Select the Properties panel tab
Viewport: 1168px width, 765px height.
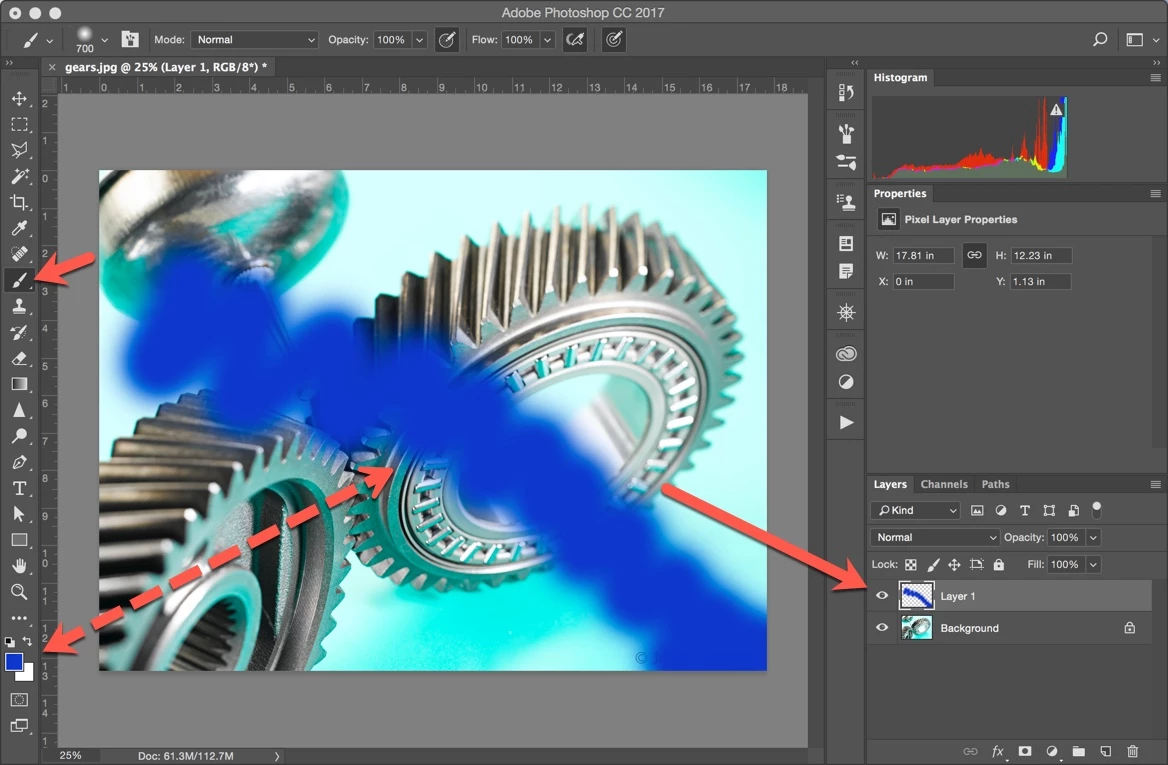coord(900,194)
